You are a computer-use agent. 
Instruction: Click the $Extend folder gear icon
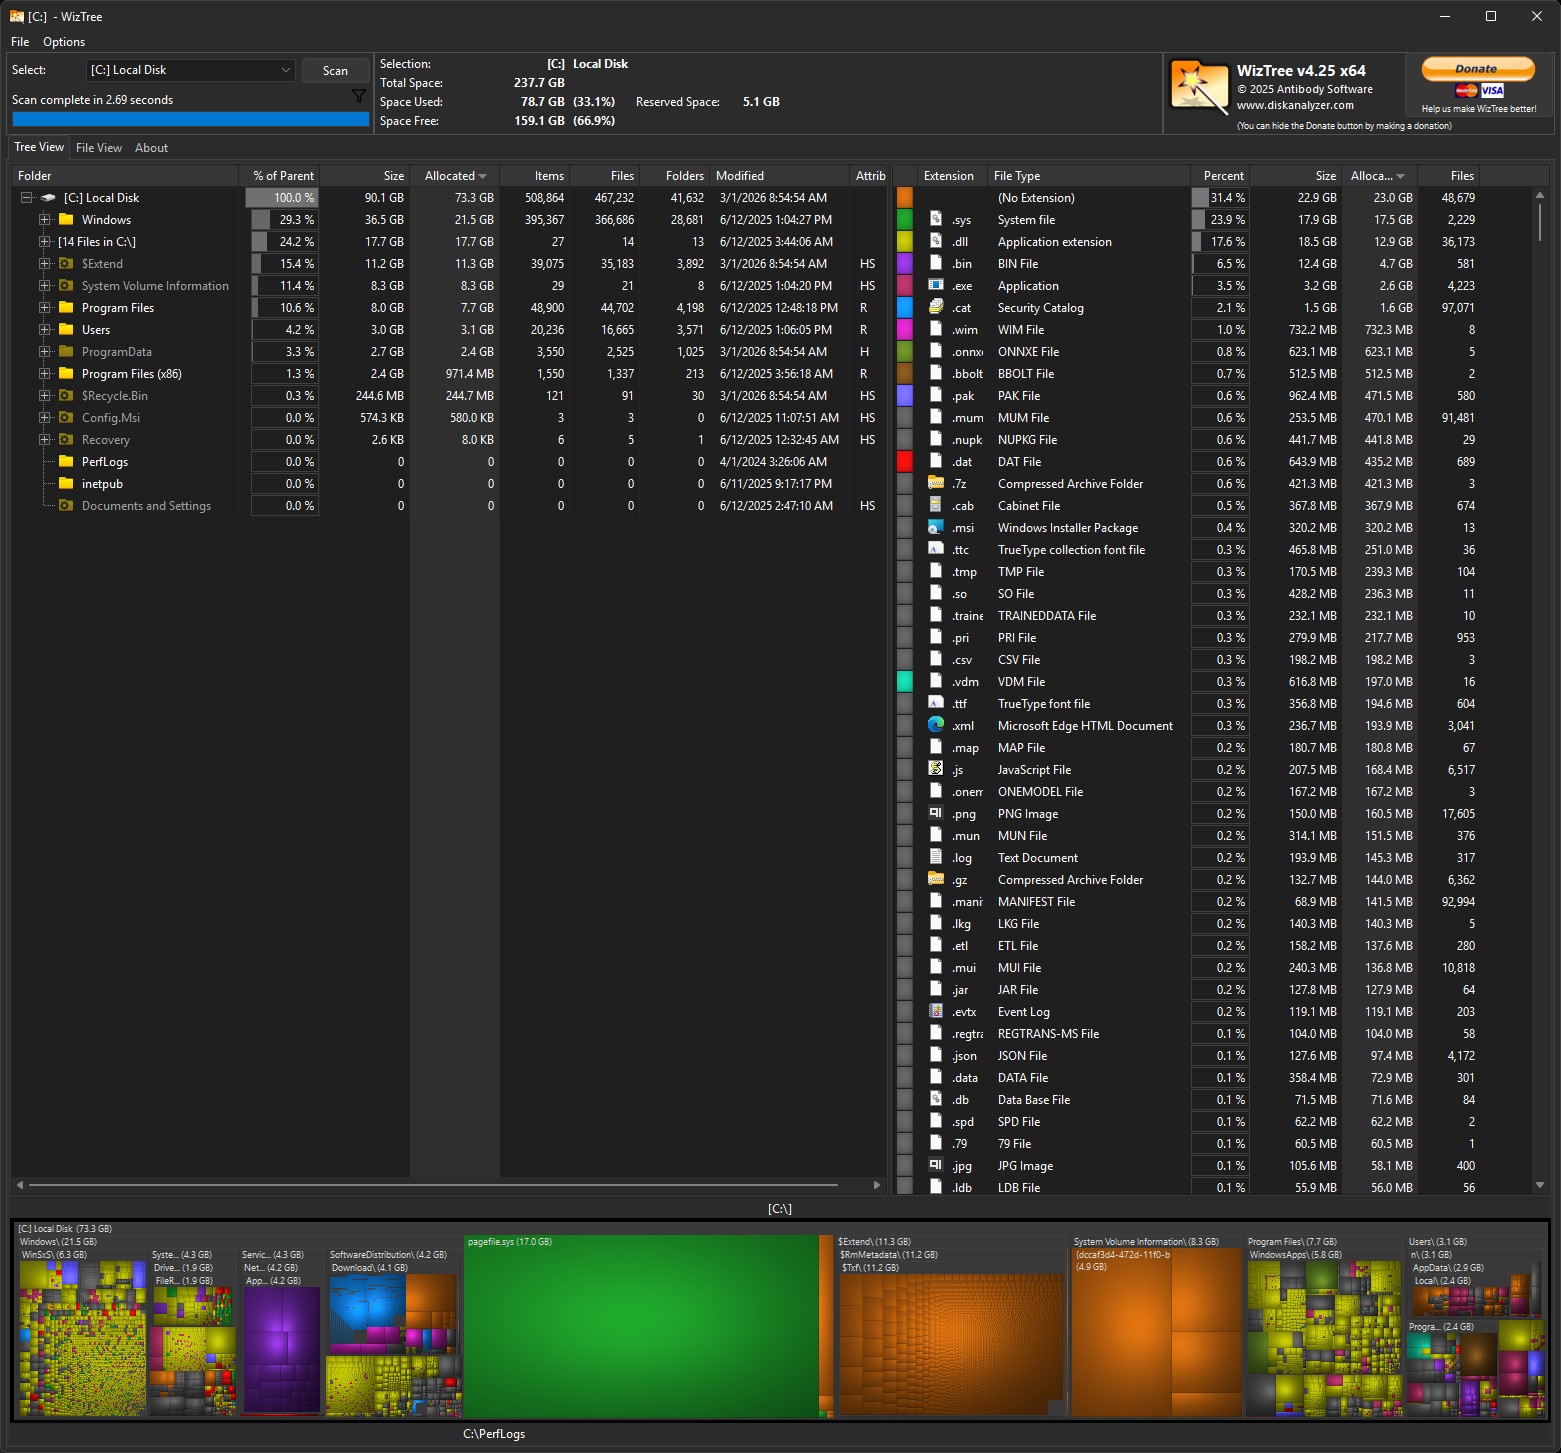tap(67, 263)
